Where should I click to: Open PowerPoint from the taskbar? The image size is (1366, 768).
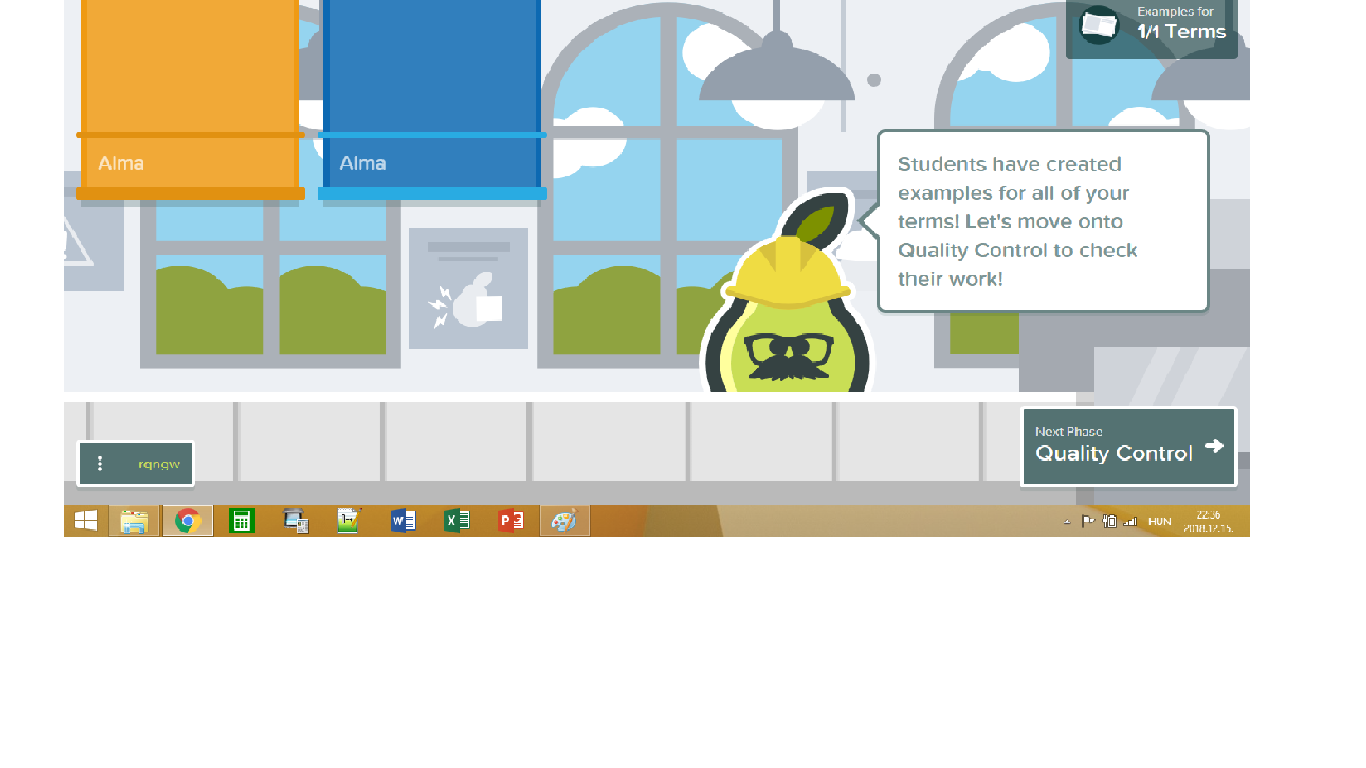click(511, 521)
